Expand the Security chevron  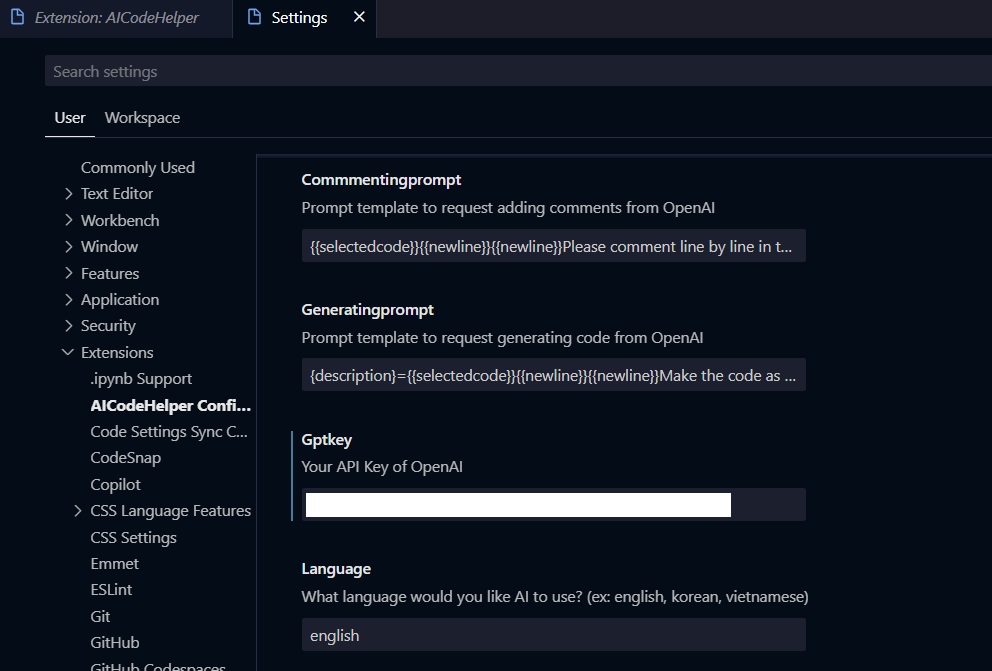point(68,326)
